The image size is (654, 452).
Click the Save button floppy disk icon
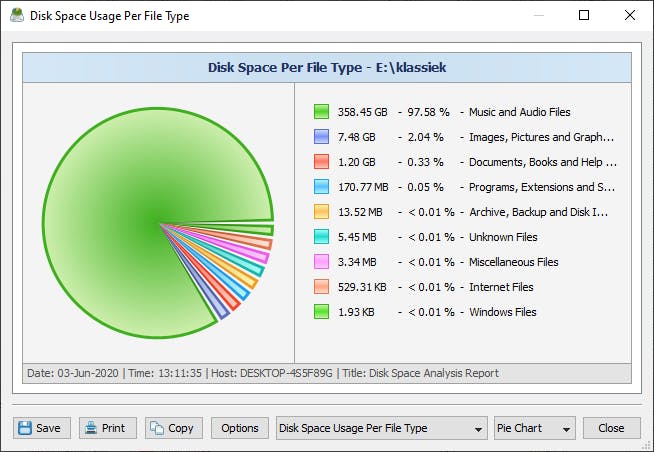coord(24,428)
